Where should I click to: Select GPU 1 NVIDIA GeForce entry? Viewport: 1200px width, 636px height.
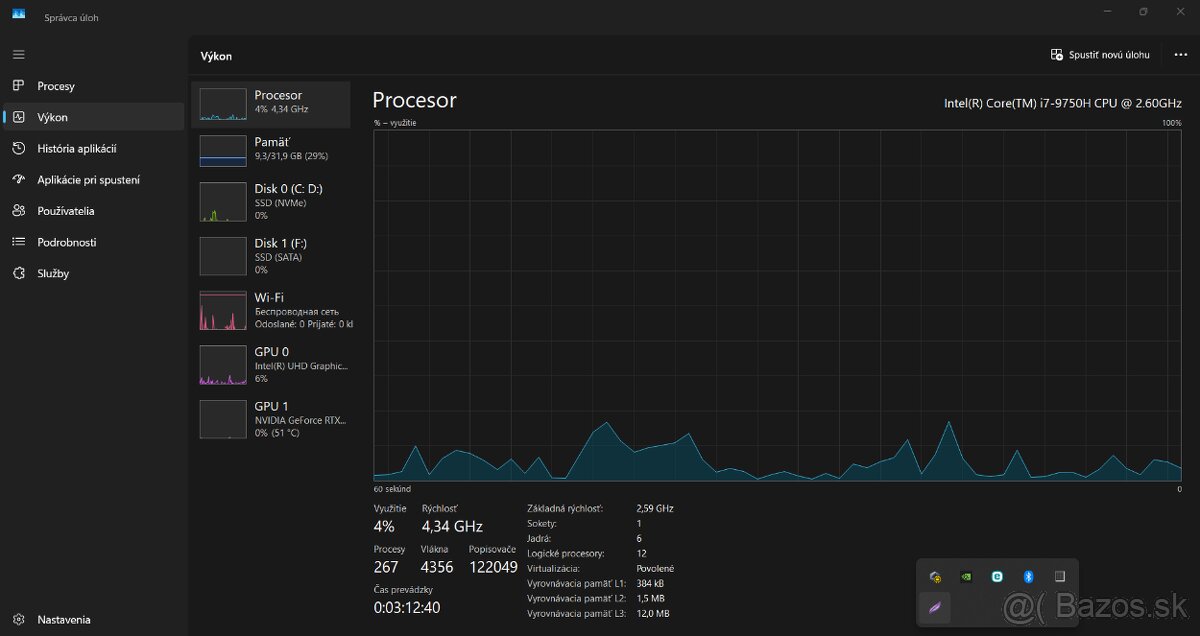pos(271,419)
